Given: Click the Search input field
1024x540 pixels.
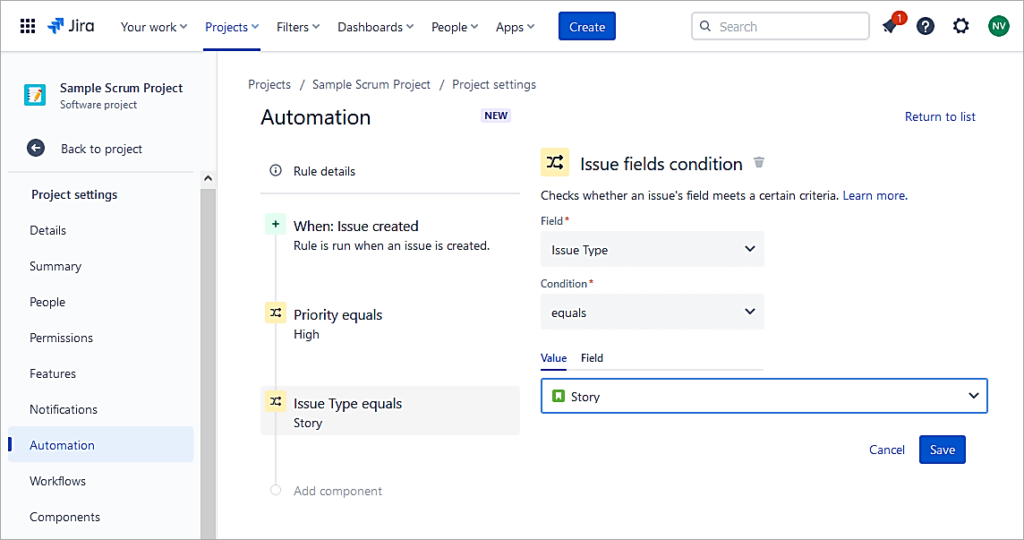Looking at the screenshot, I should (x=780, y=26).
